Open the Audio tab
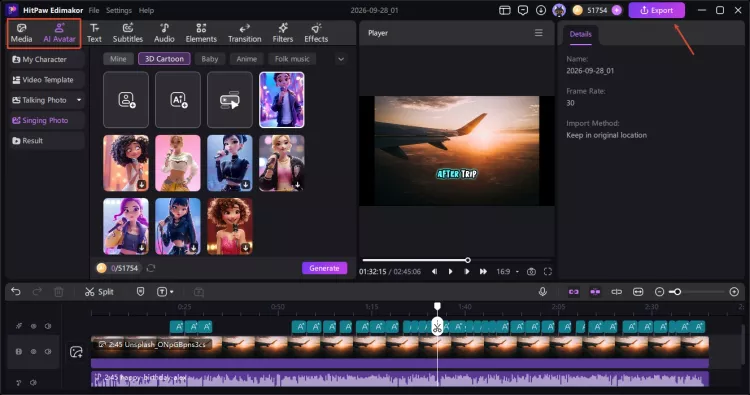This screenshot has height=395, width=750. coord(164,33)
